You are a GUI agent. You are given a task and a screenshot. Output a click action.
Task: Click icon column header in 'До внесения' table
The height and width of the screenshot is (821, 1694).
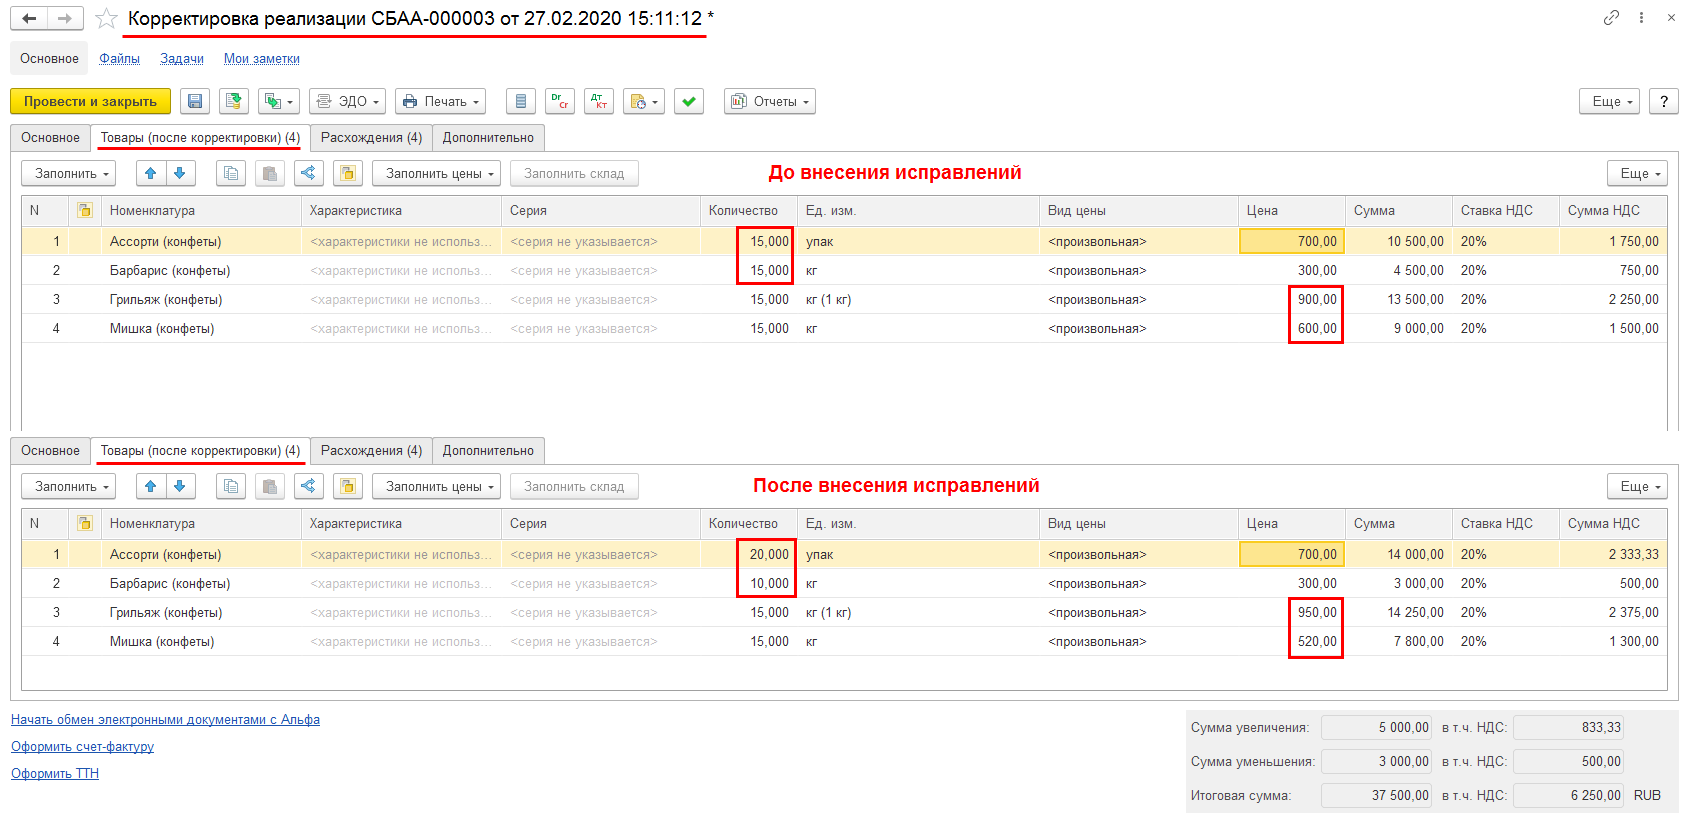(85, 210)
